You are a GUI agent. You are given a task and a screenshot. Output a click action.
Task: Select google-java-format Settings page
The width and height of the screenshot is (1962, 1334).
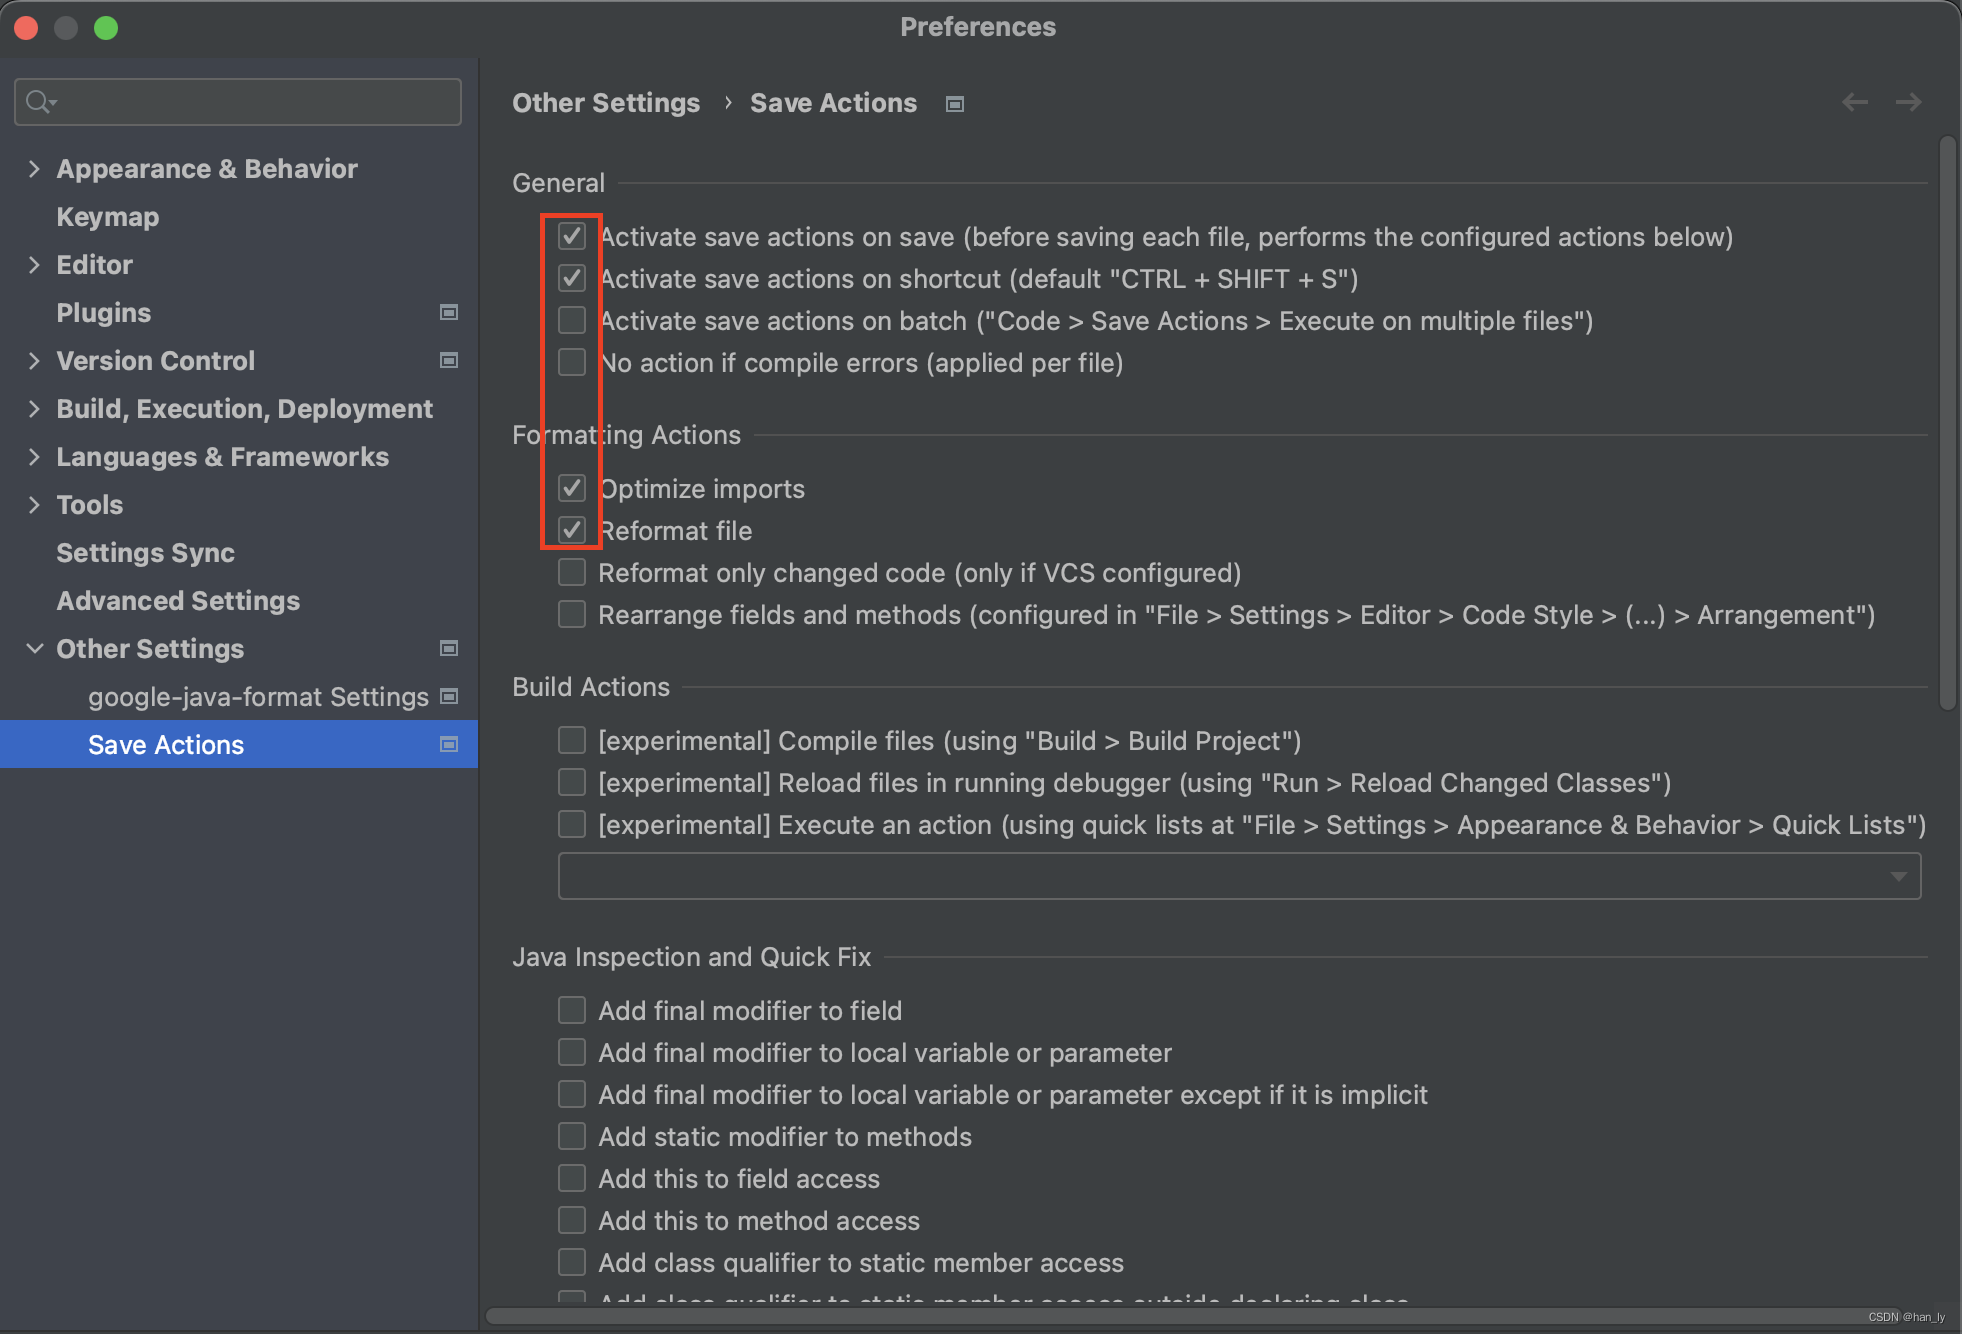coord(258,697)
